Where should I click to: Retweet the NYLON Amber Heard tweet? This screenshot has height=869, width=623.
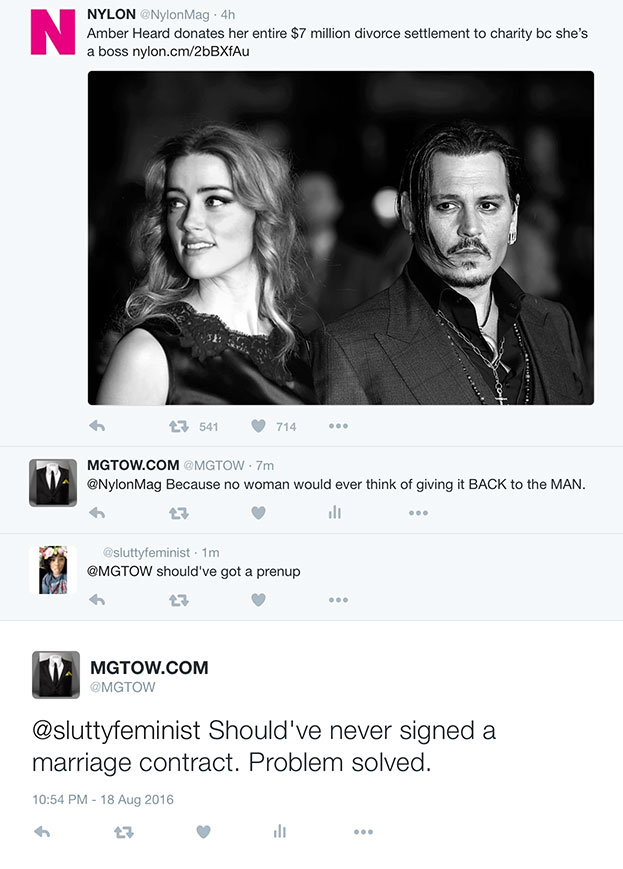(179, 426)
